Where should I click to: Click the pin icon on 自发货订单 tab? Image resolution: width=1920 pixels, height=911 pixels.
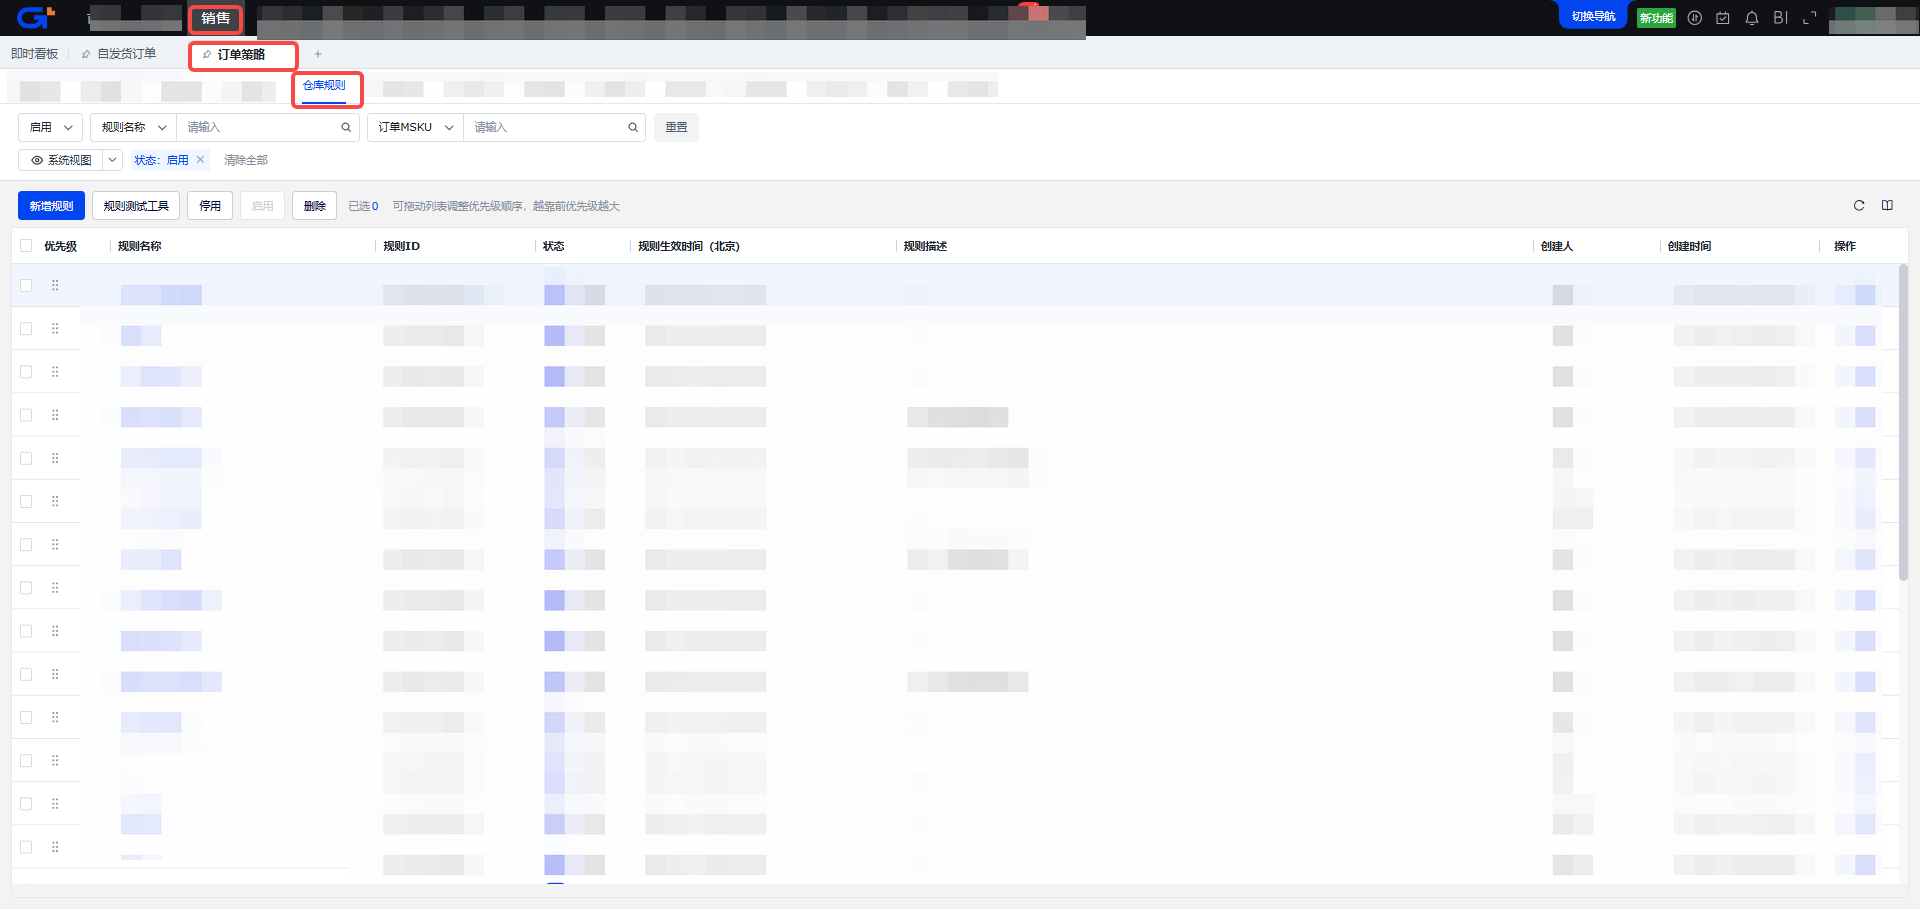pyautogui.click(x=86, y=54)
